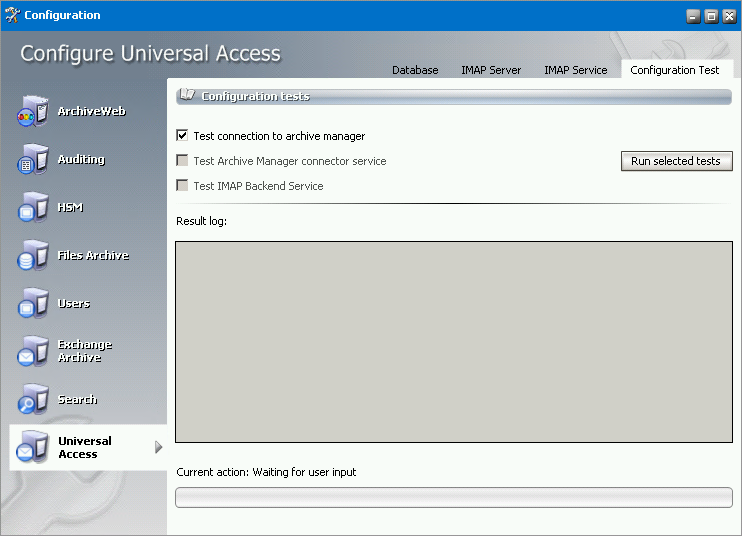Click the HSM sidebar icon

tap(32, 207)
